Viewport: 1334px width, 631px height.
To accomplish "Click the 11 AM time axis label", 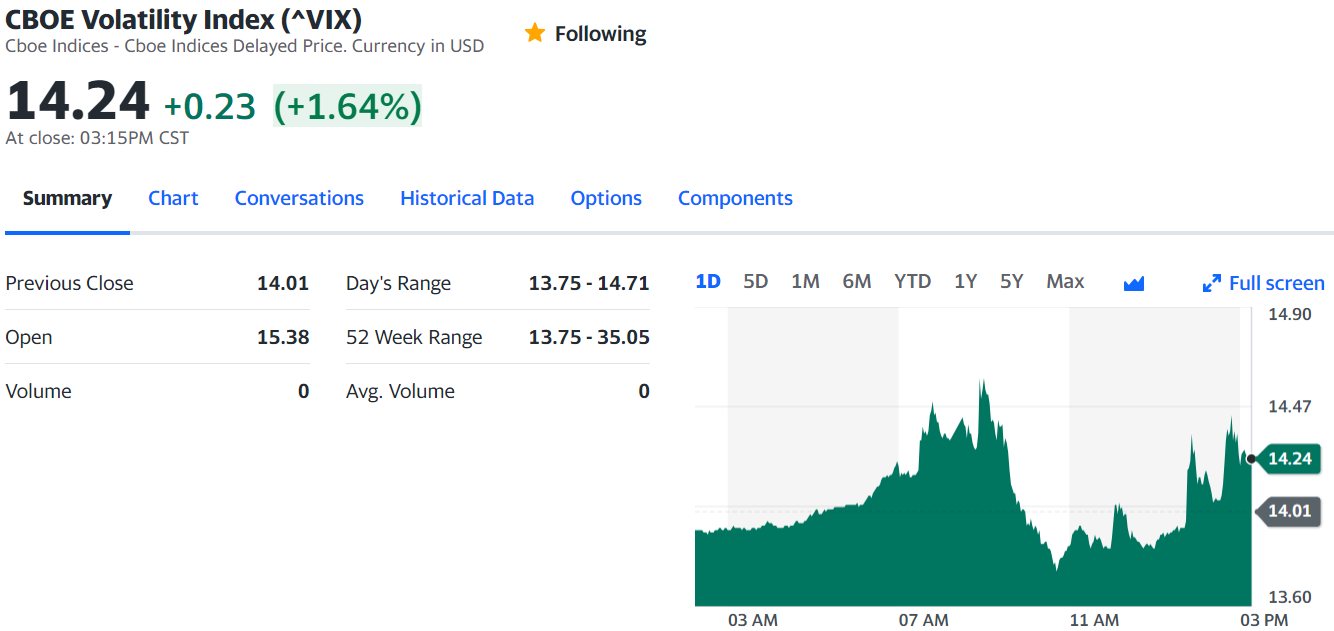I will [x=1094, y=620].
